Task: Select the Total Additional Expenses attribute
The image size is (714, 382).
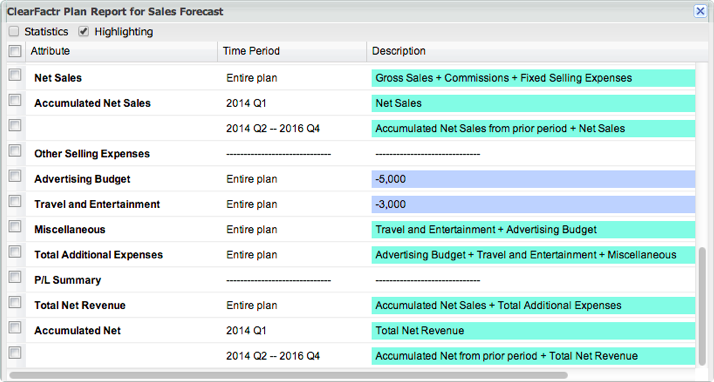Action: [x=98, y=255]
